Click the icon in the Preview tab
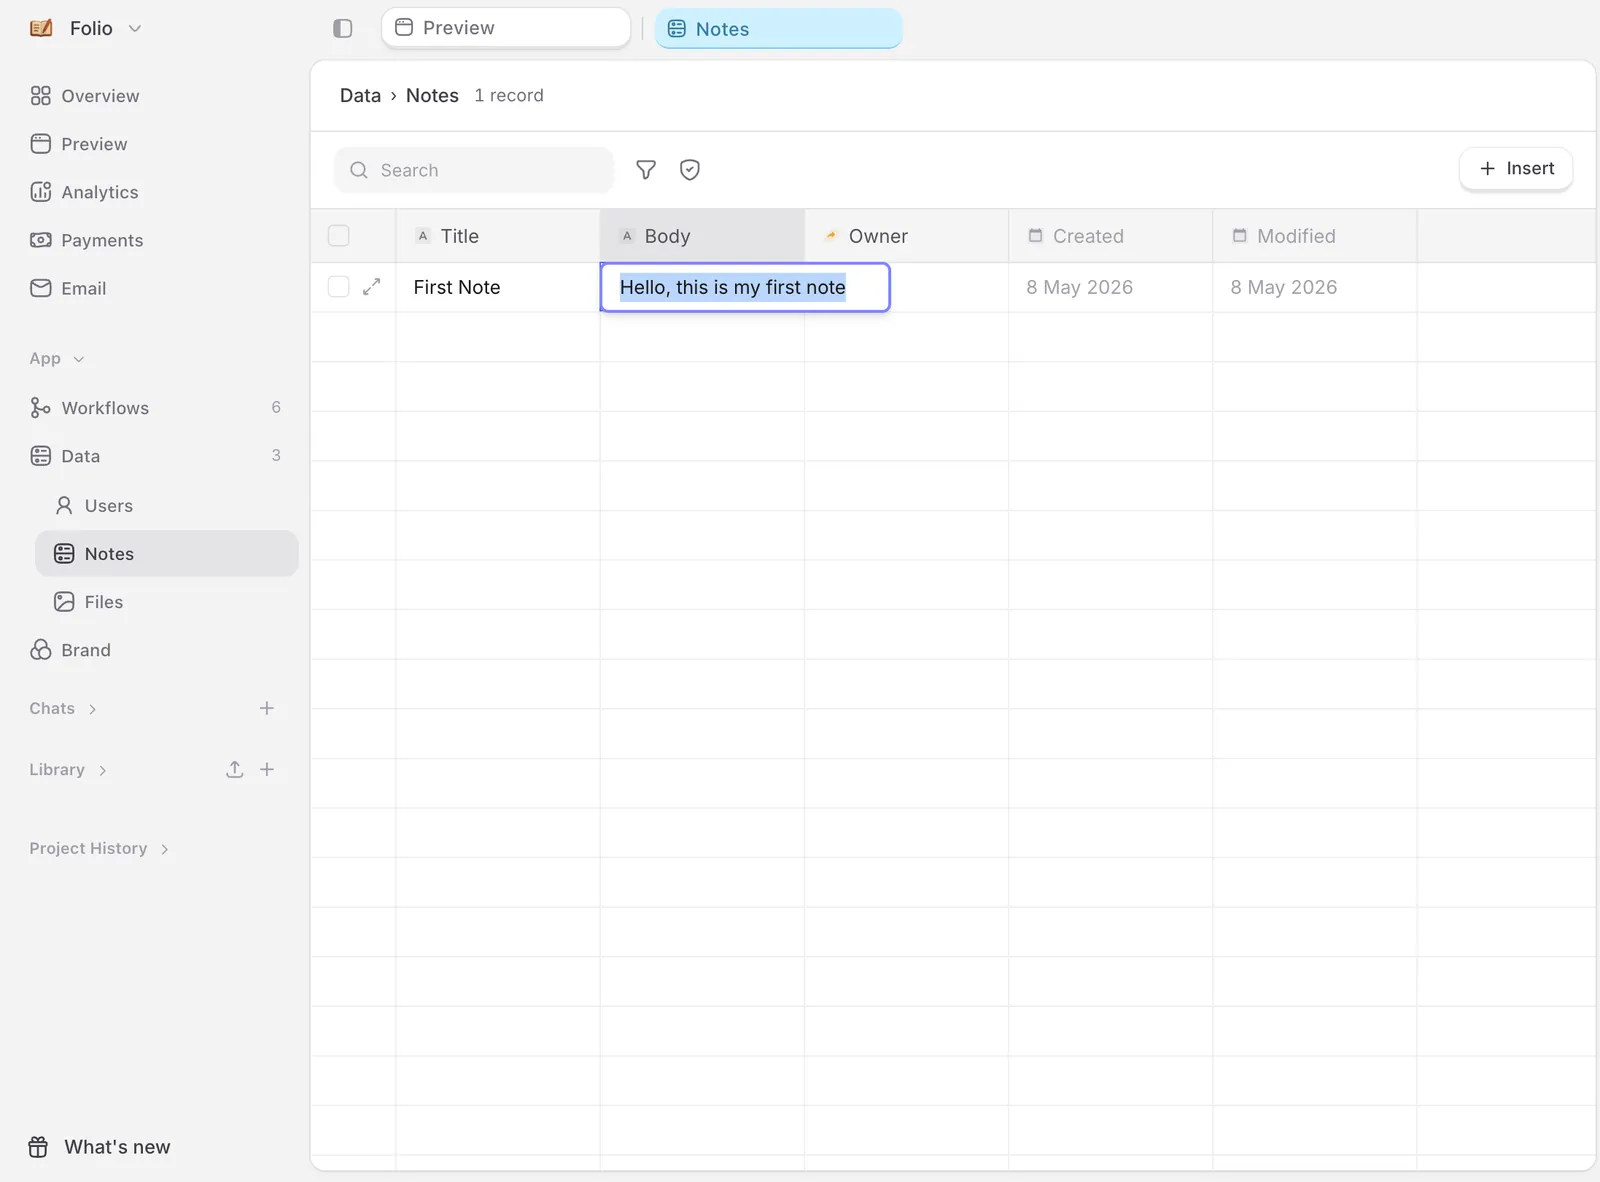The width and height of the screenshot is (1600, 1182). [x=404, y=27]
